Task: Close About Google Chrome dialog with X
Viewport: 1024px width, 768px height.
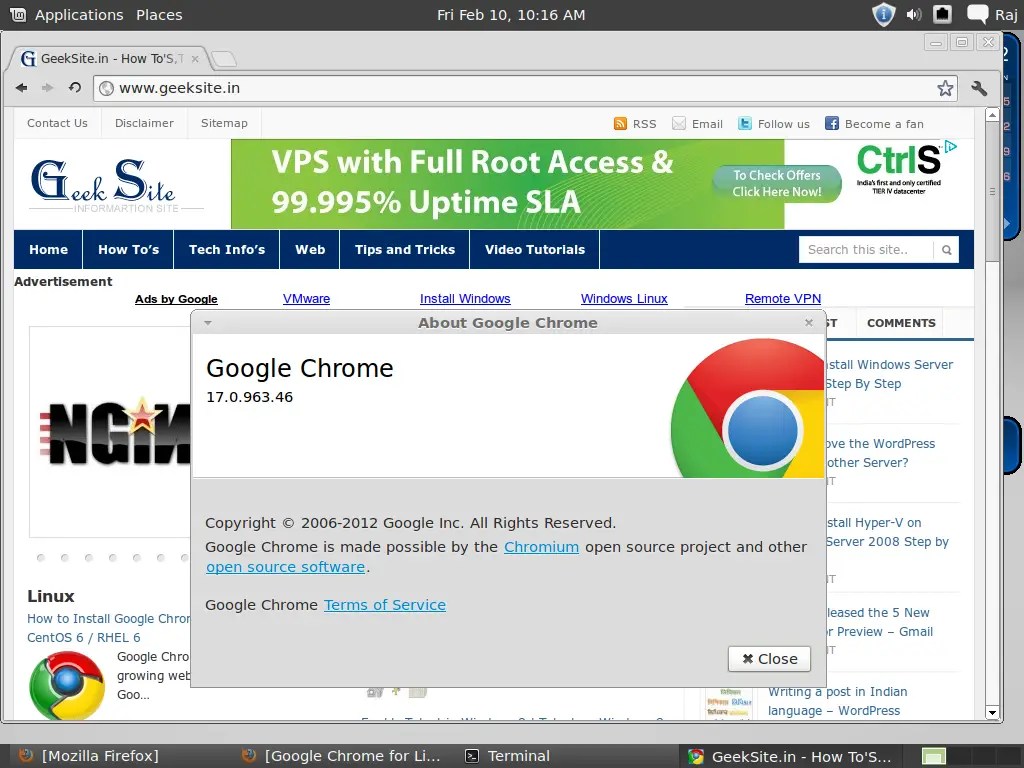Action: click(808, 323)
